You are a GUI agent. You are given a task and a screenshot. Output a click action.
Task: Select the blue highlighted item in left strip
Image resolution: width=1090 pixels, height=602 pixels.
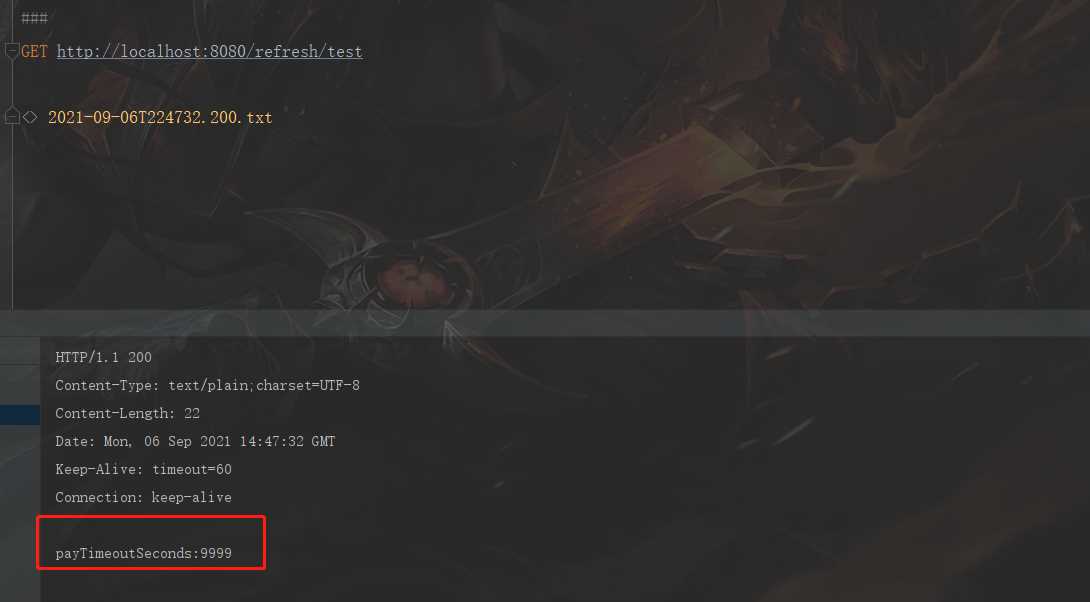tap(19, 414)
